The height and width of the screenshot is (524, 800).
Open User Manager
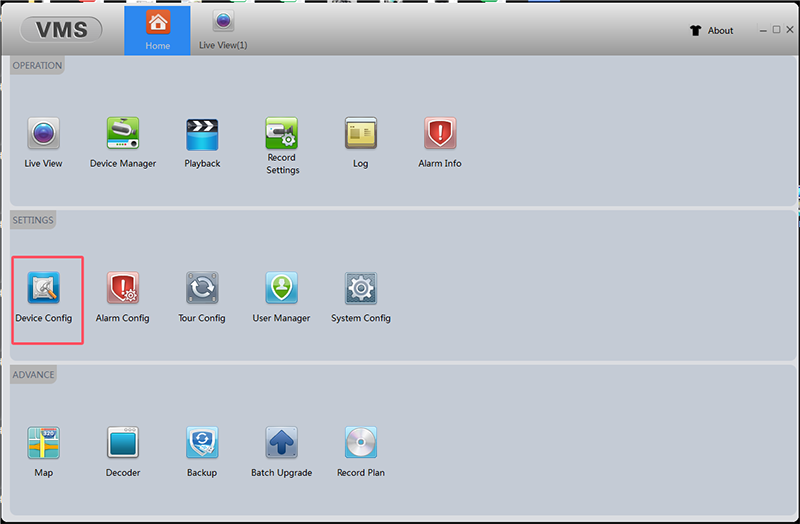(282, 289)
